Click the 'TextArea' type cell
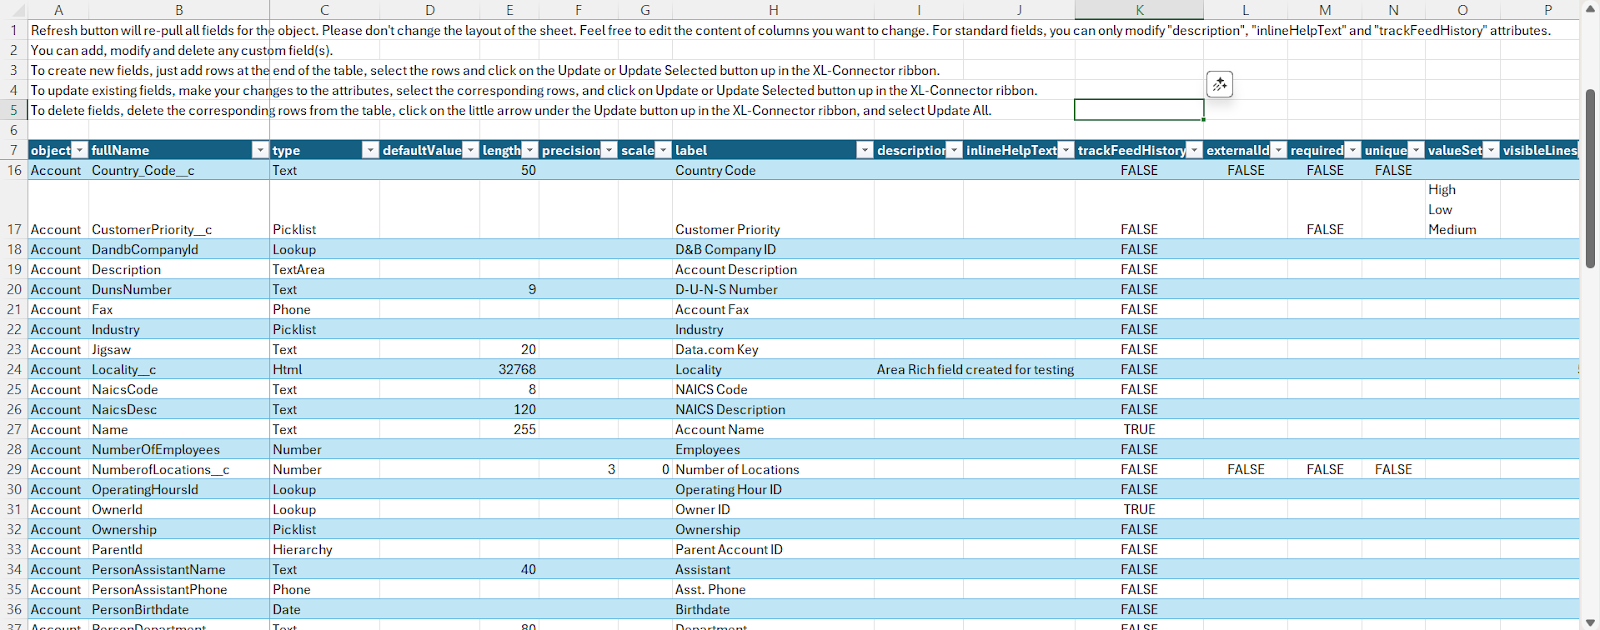Viewport: 1600px width, 630px height. (x=324, y=269)
